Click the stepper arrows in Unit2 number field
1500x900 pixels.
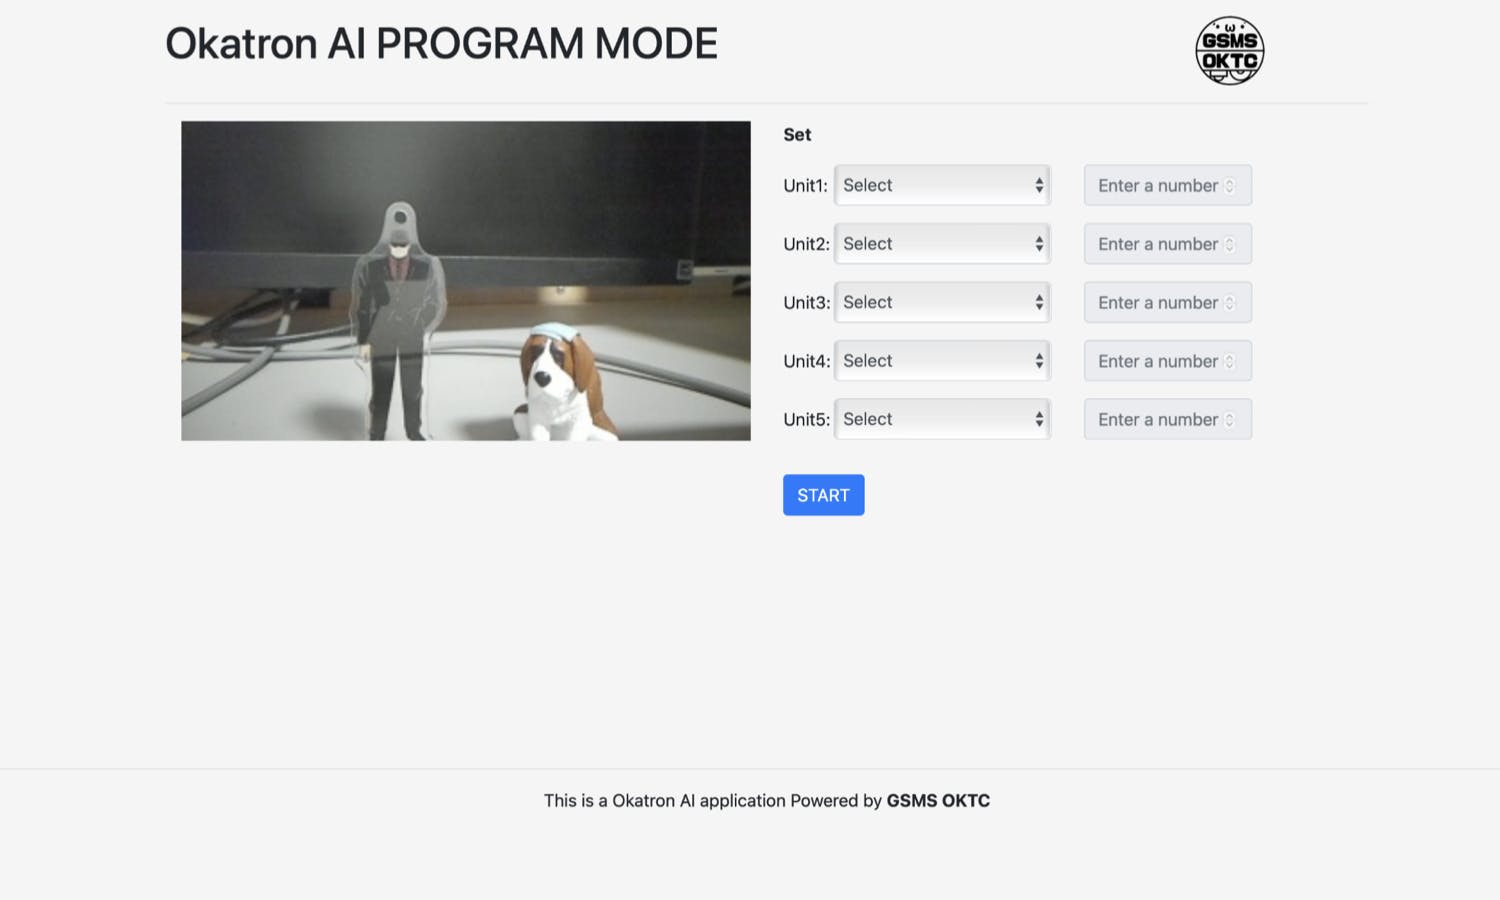[x=1230, y=244]
